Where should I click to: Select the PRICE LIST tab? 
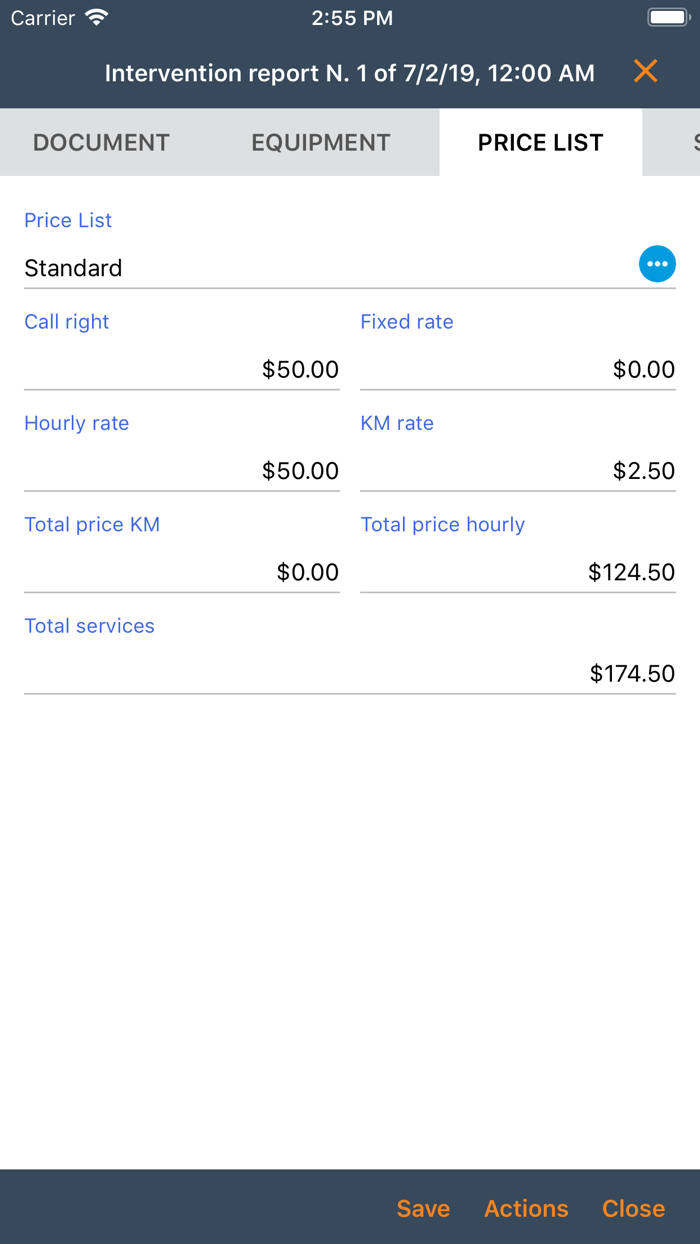[540, 142]
